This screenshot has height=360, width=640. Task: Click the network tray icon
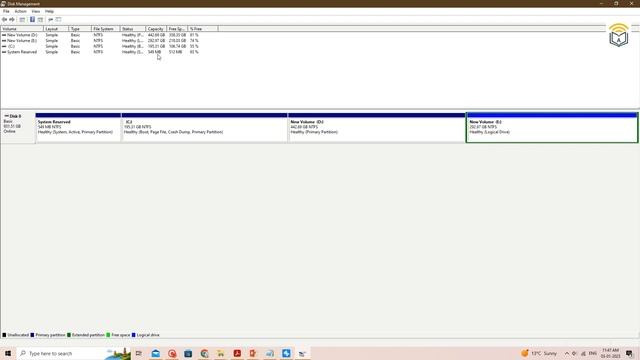(583, 353)
